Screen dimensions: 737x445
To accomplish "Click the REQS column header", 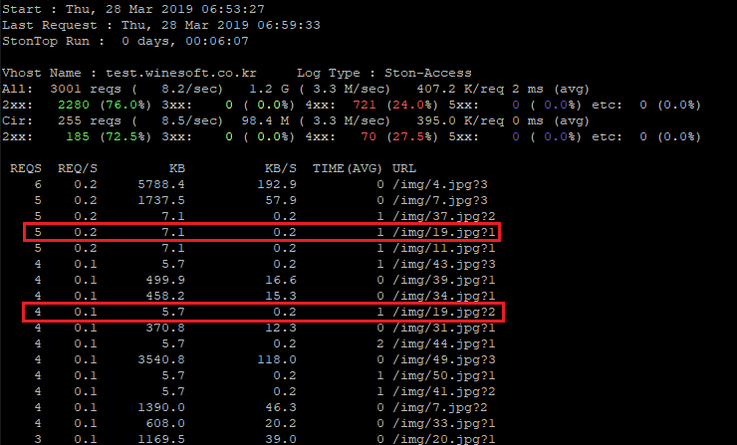I will pyautogui.click(x=26, y=169).
